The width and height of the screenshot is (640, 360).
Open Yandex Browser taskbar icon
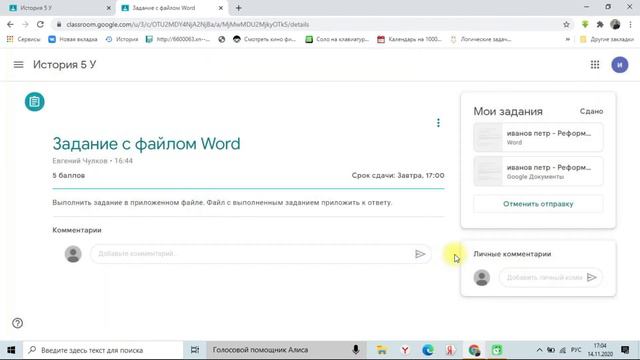[405, 350]
